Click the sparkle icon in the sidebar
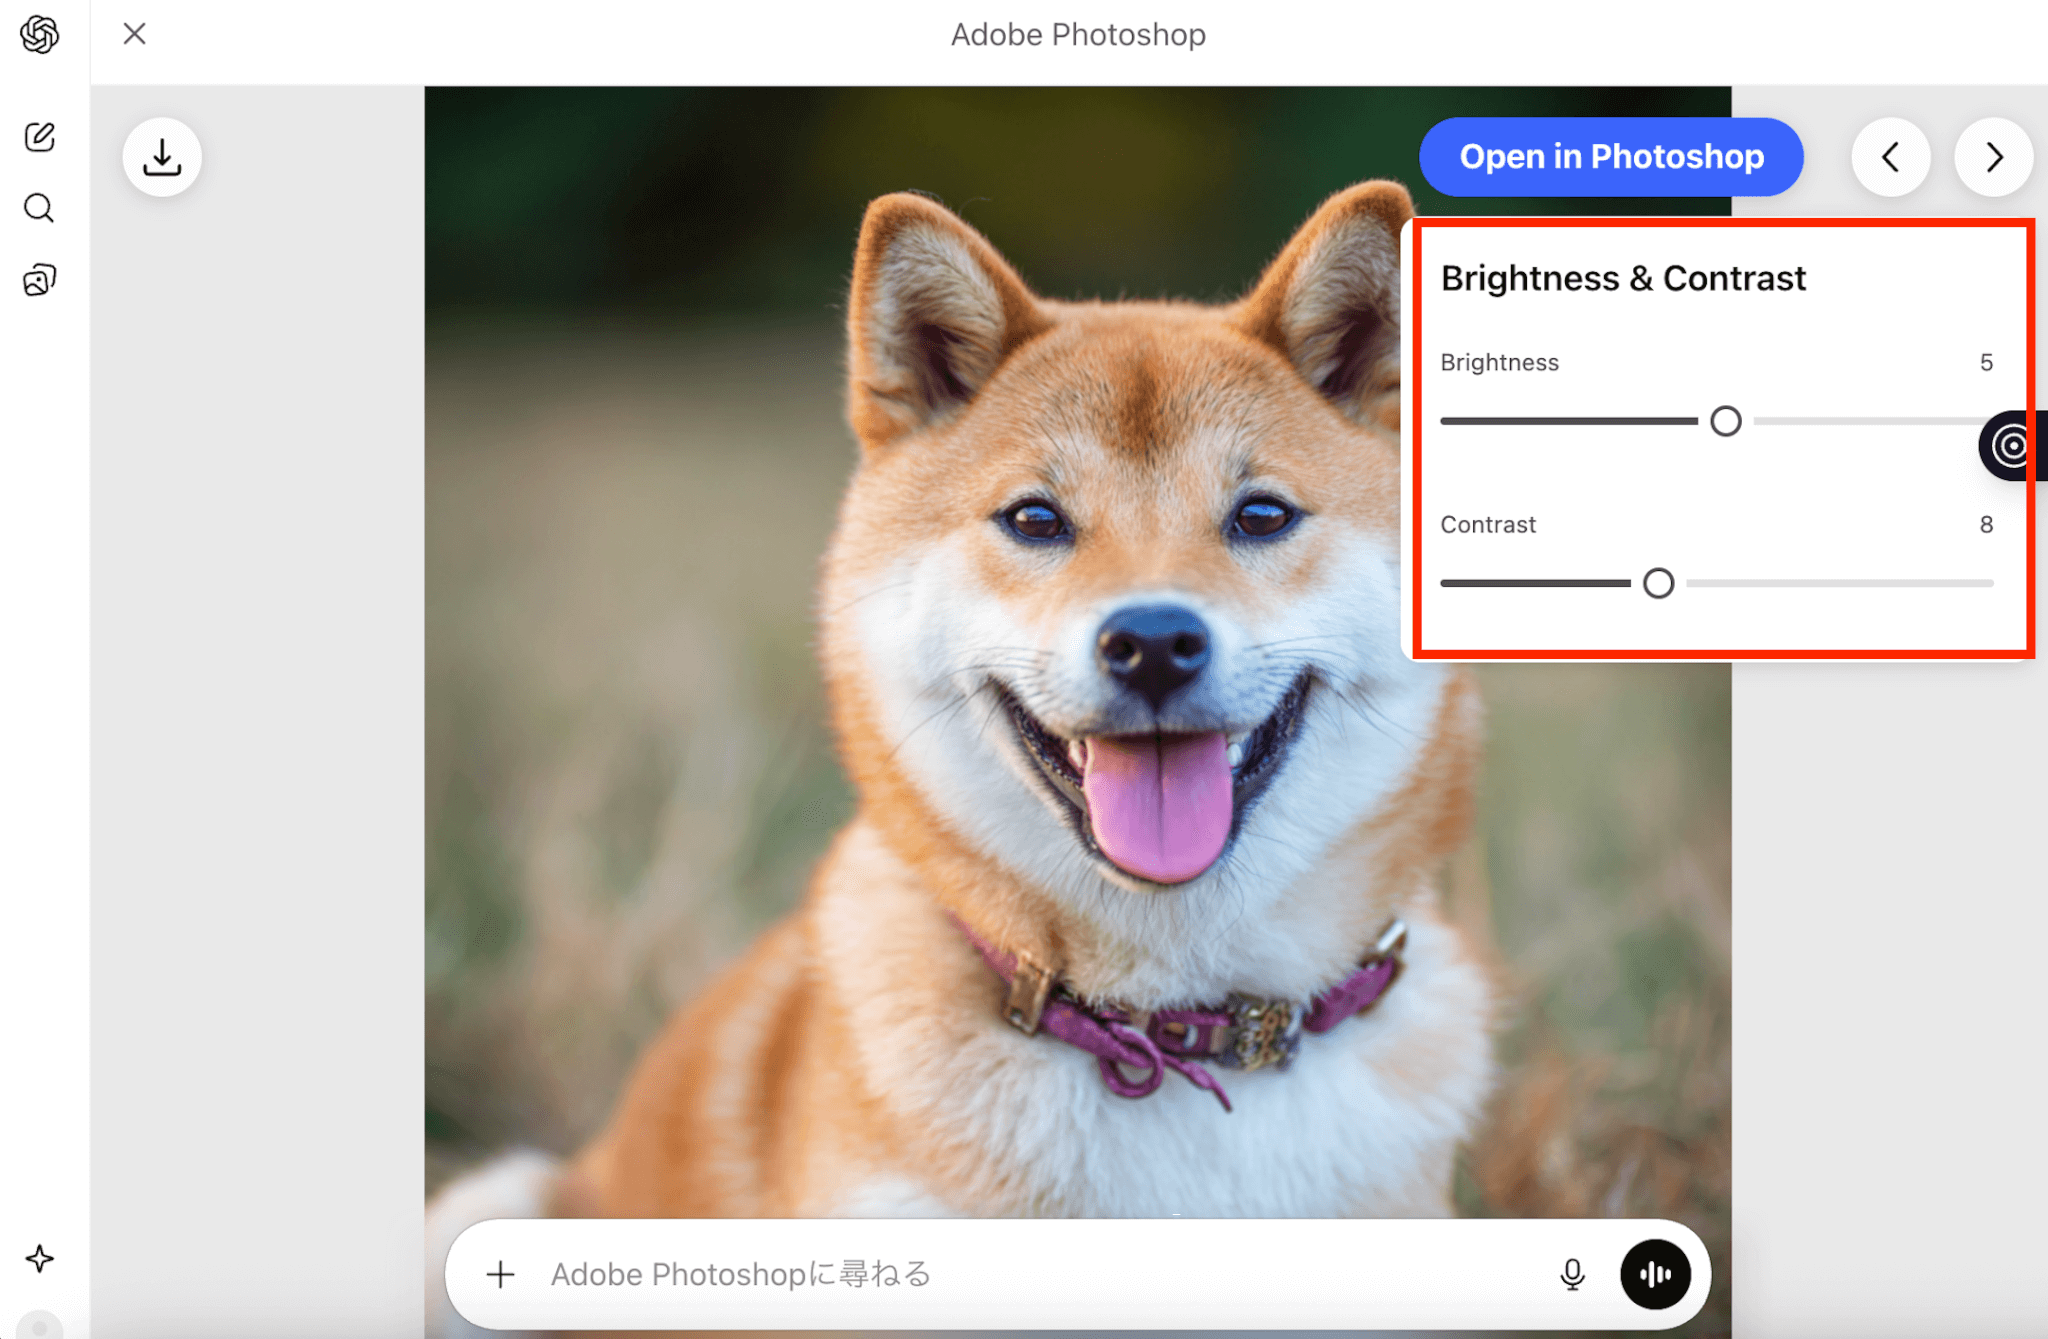Screen dimensions: 2048x1339 [39, 1258]
